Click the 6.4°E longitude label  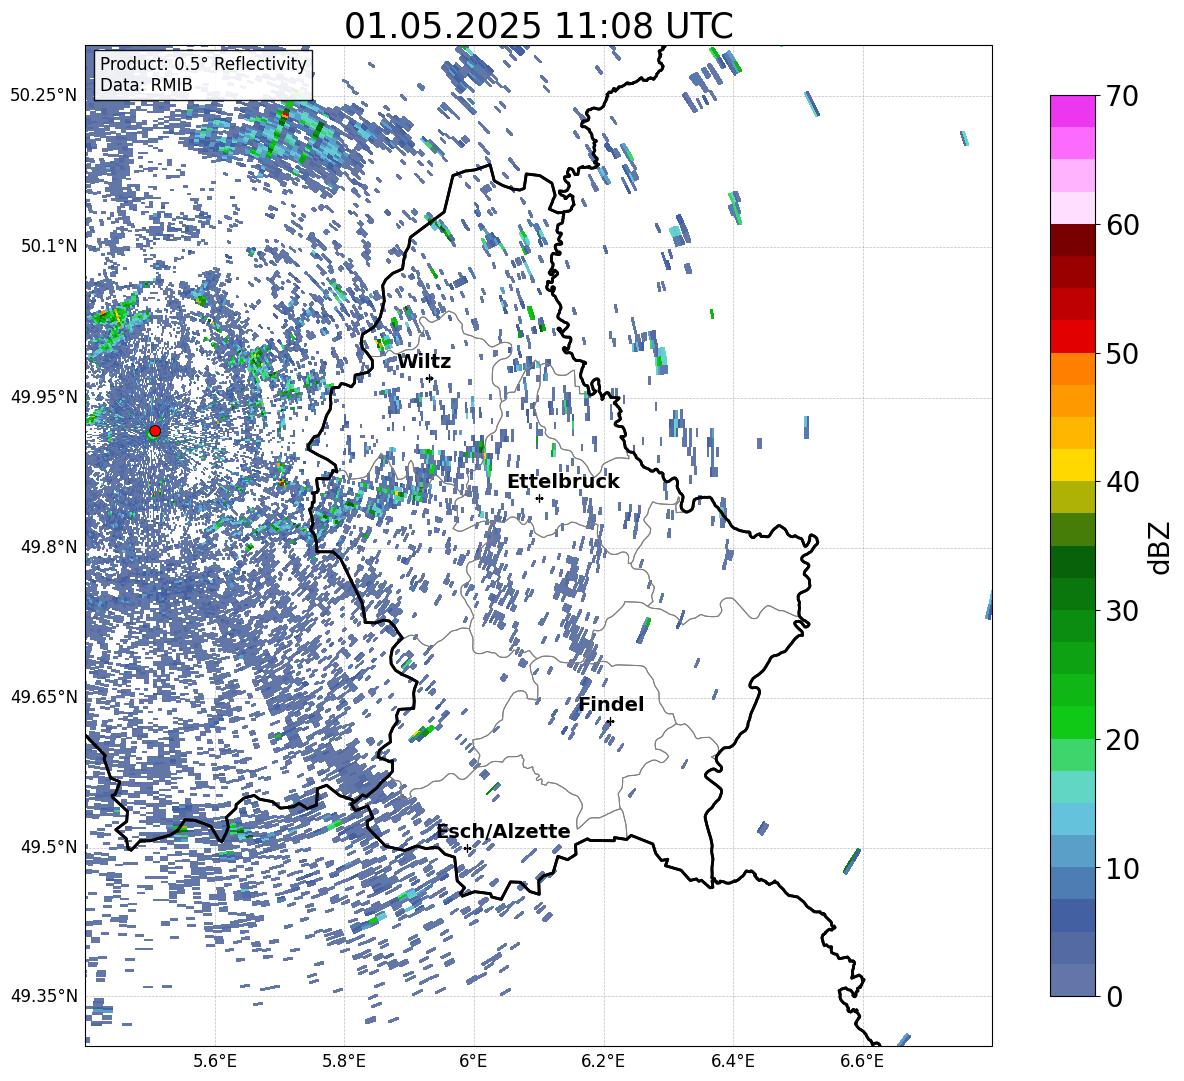tap(732, 1061)
